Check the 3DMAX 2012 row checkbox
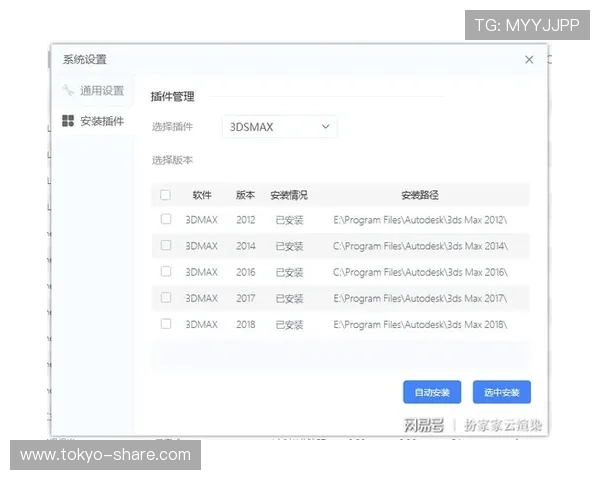600x480 pixels. tap(166, 219)
